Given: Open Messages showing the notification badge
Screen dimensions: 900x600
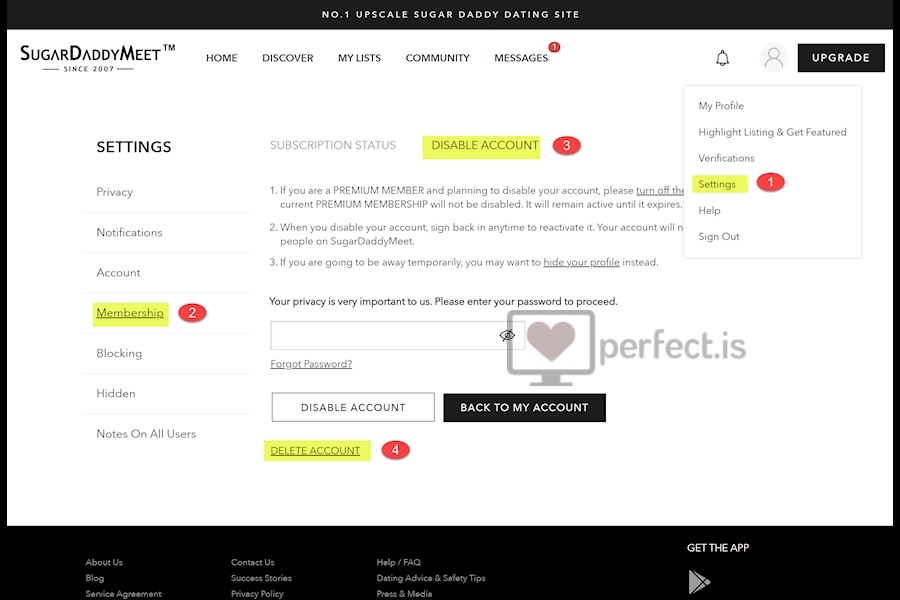Looking at the screenshot, I should (x=521, y=58).
